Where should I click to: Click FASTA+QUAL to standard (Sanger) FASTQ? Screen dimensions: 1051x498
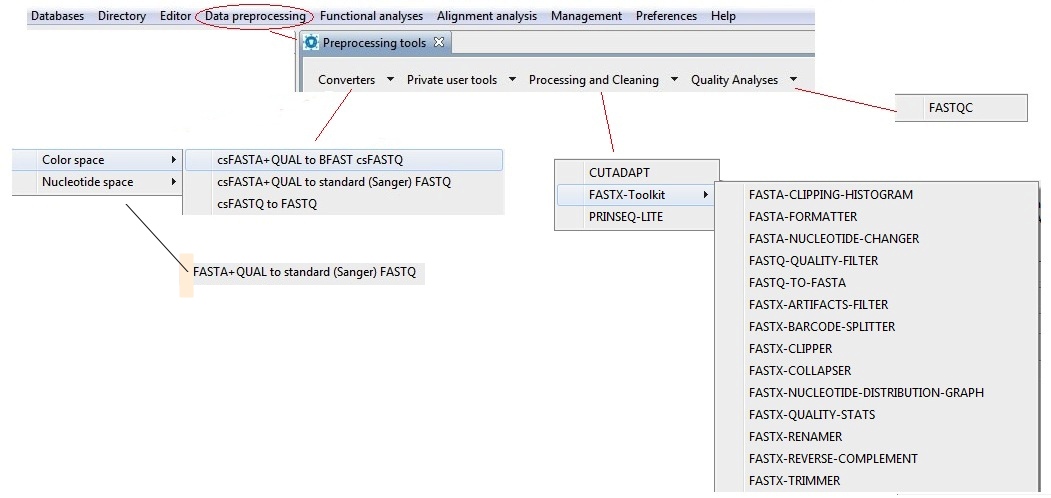(x=304, y=272)
